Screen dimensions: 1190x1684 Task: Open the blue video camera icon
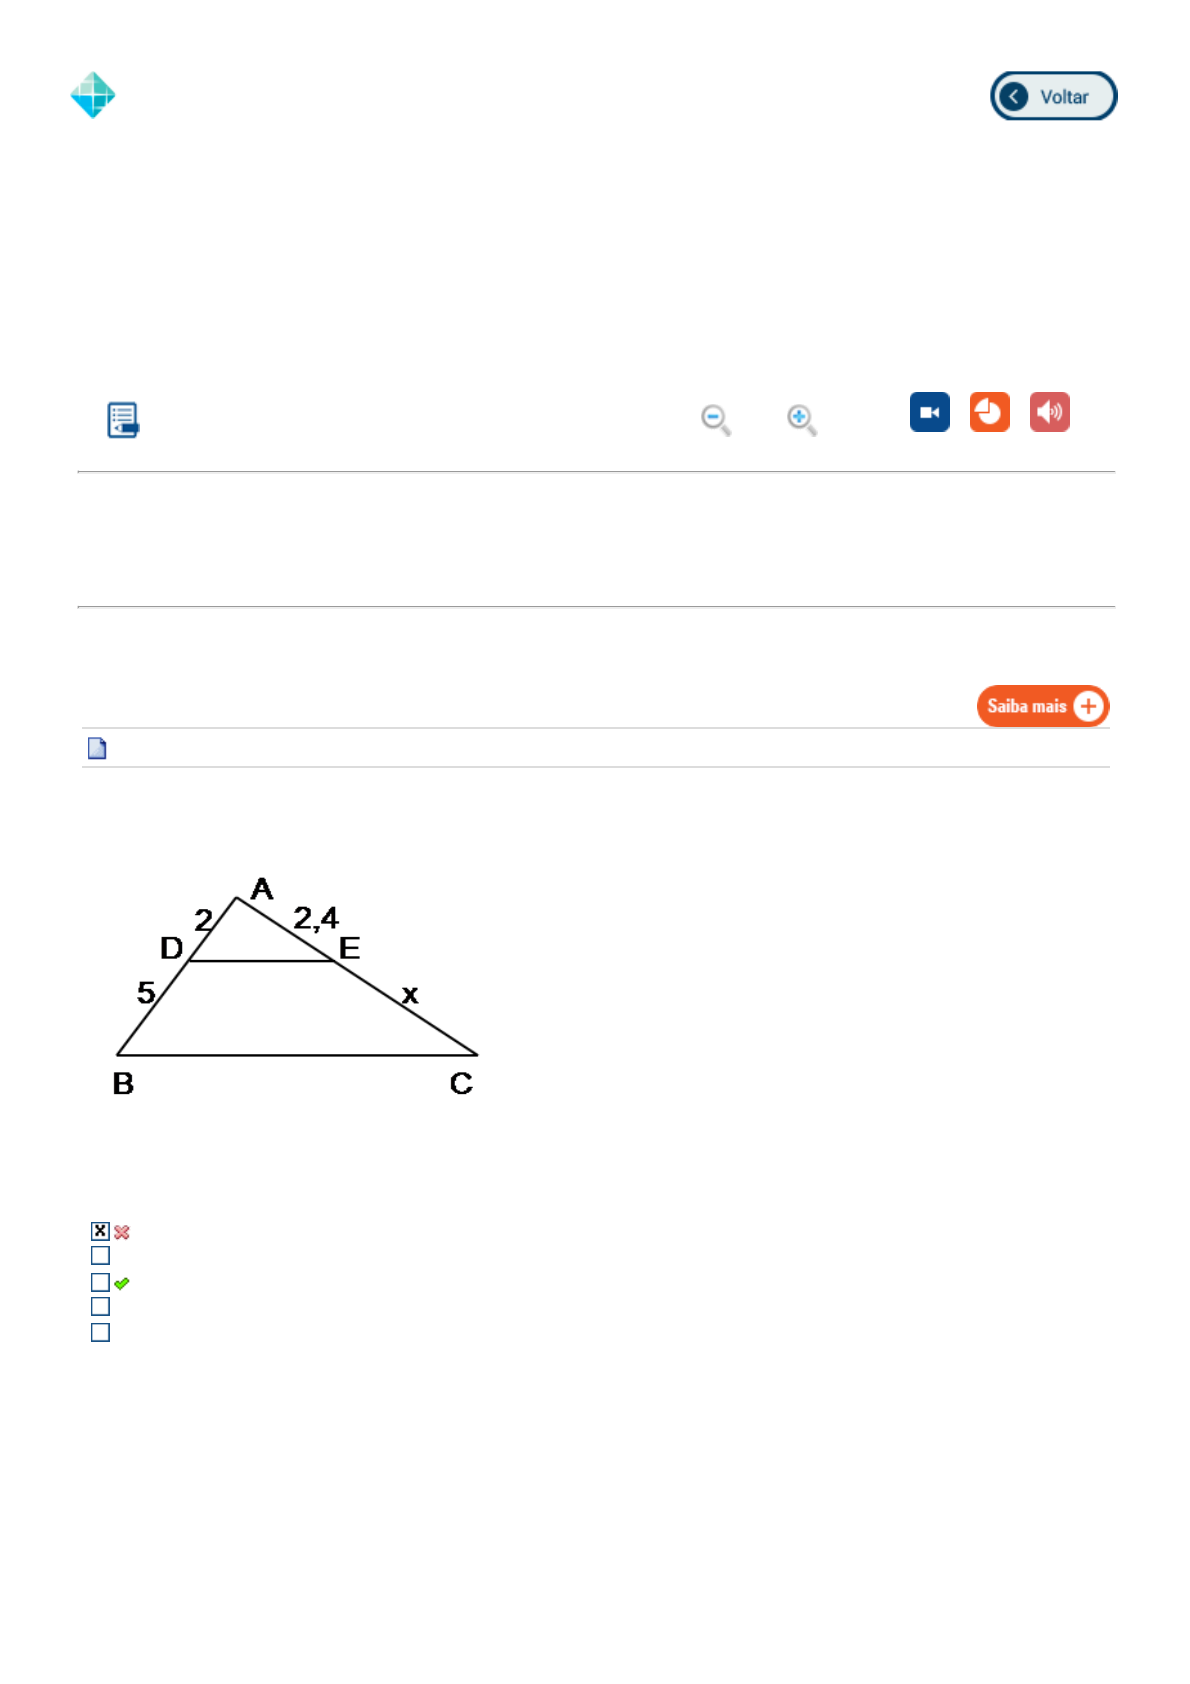click(x=929, y=412)
